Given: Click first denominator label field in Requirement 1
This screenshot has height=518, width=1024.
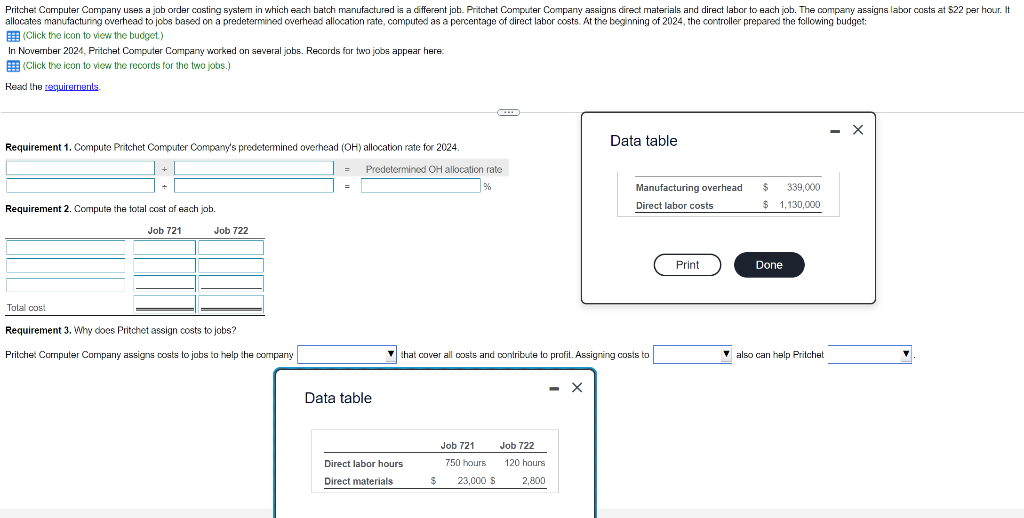Looking at the screenshot, I should point(254,169).
